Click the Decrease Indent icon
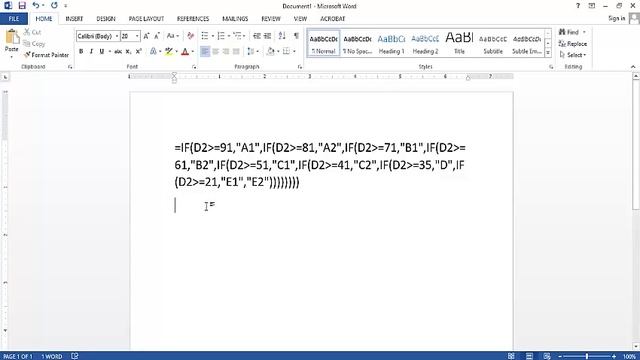640x360 pixels. pyautogui.click(x=257, y=36)
